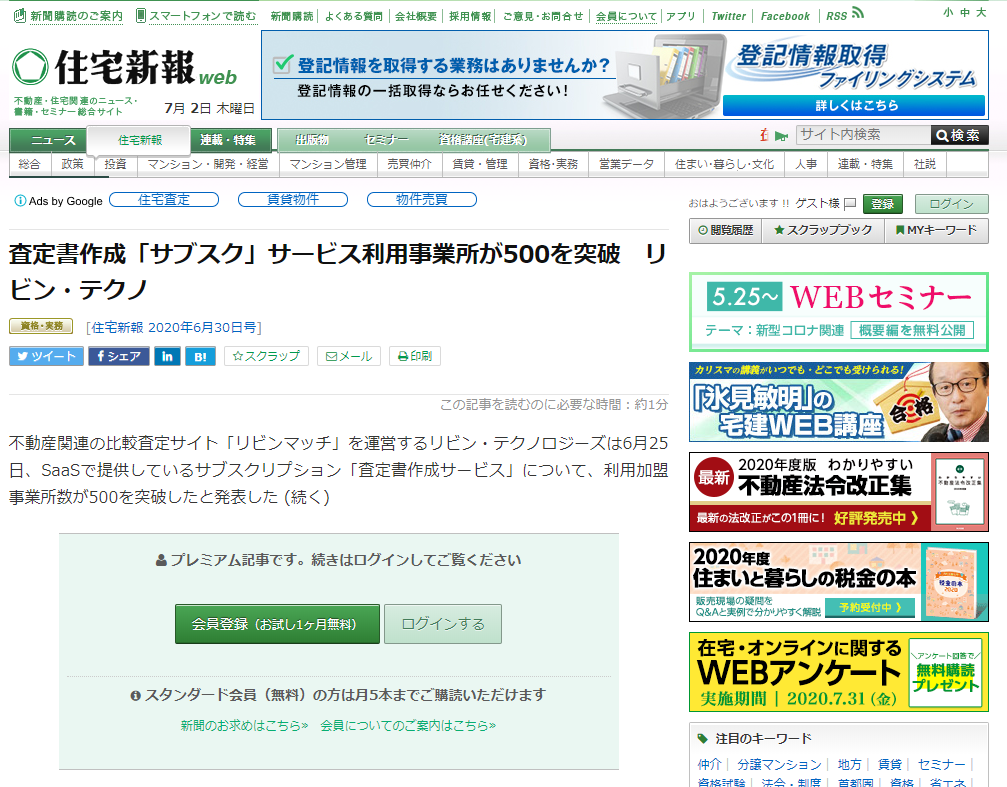Select the 投資 category
The height and width of the screenshot is (787, 1007).
pos(116,164)
